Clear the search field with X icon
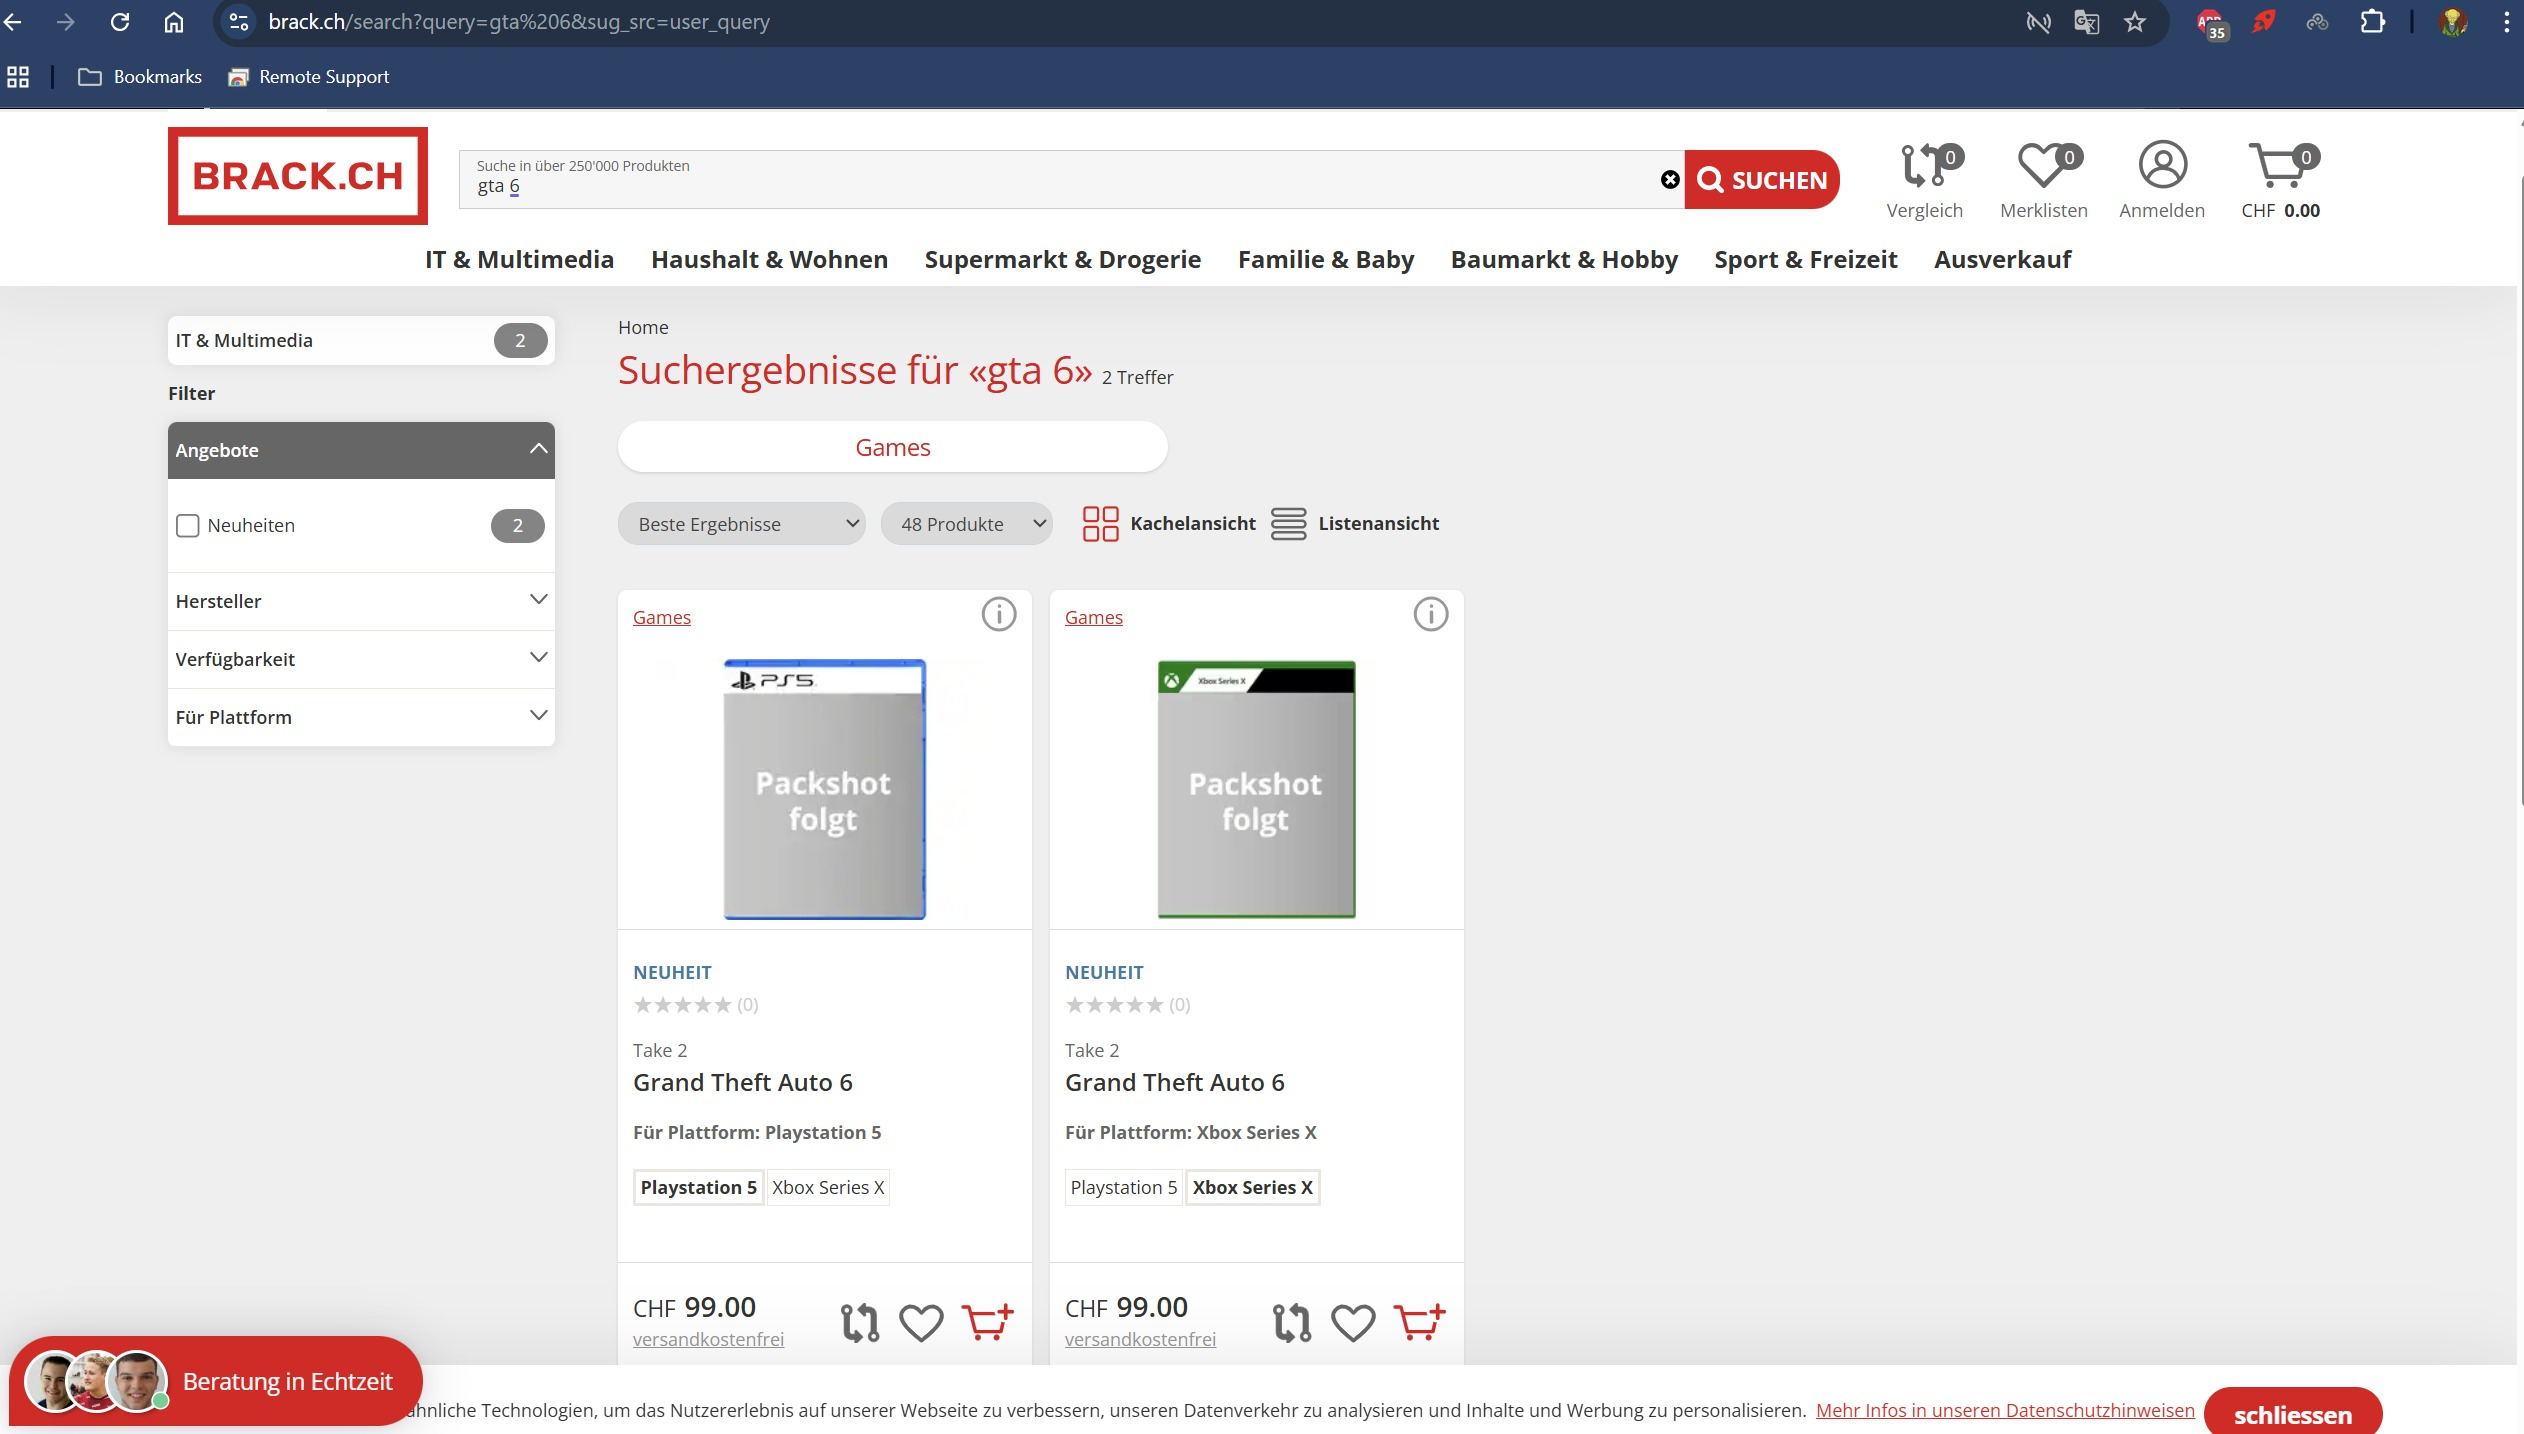 [1670, 179]
